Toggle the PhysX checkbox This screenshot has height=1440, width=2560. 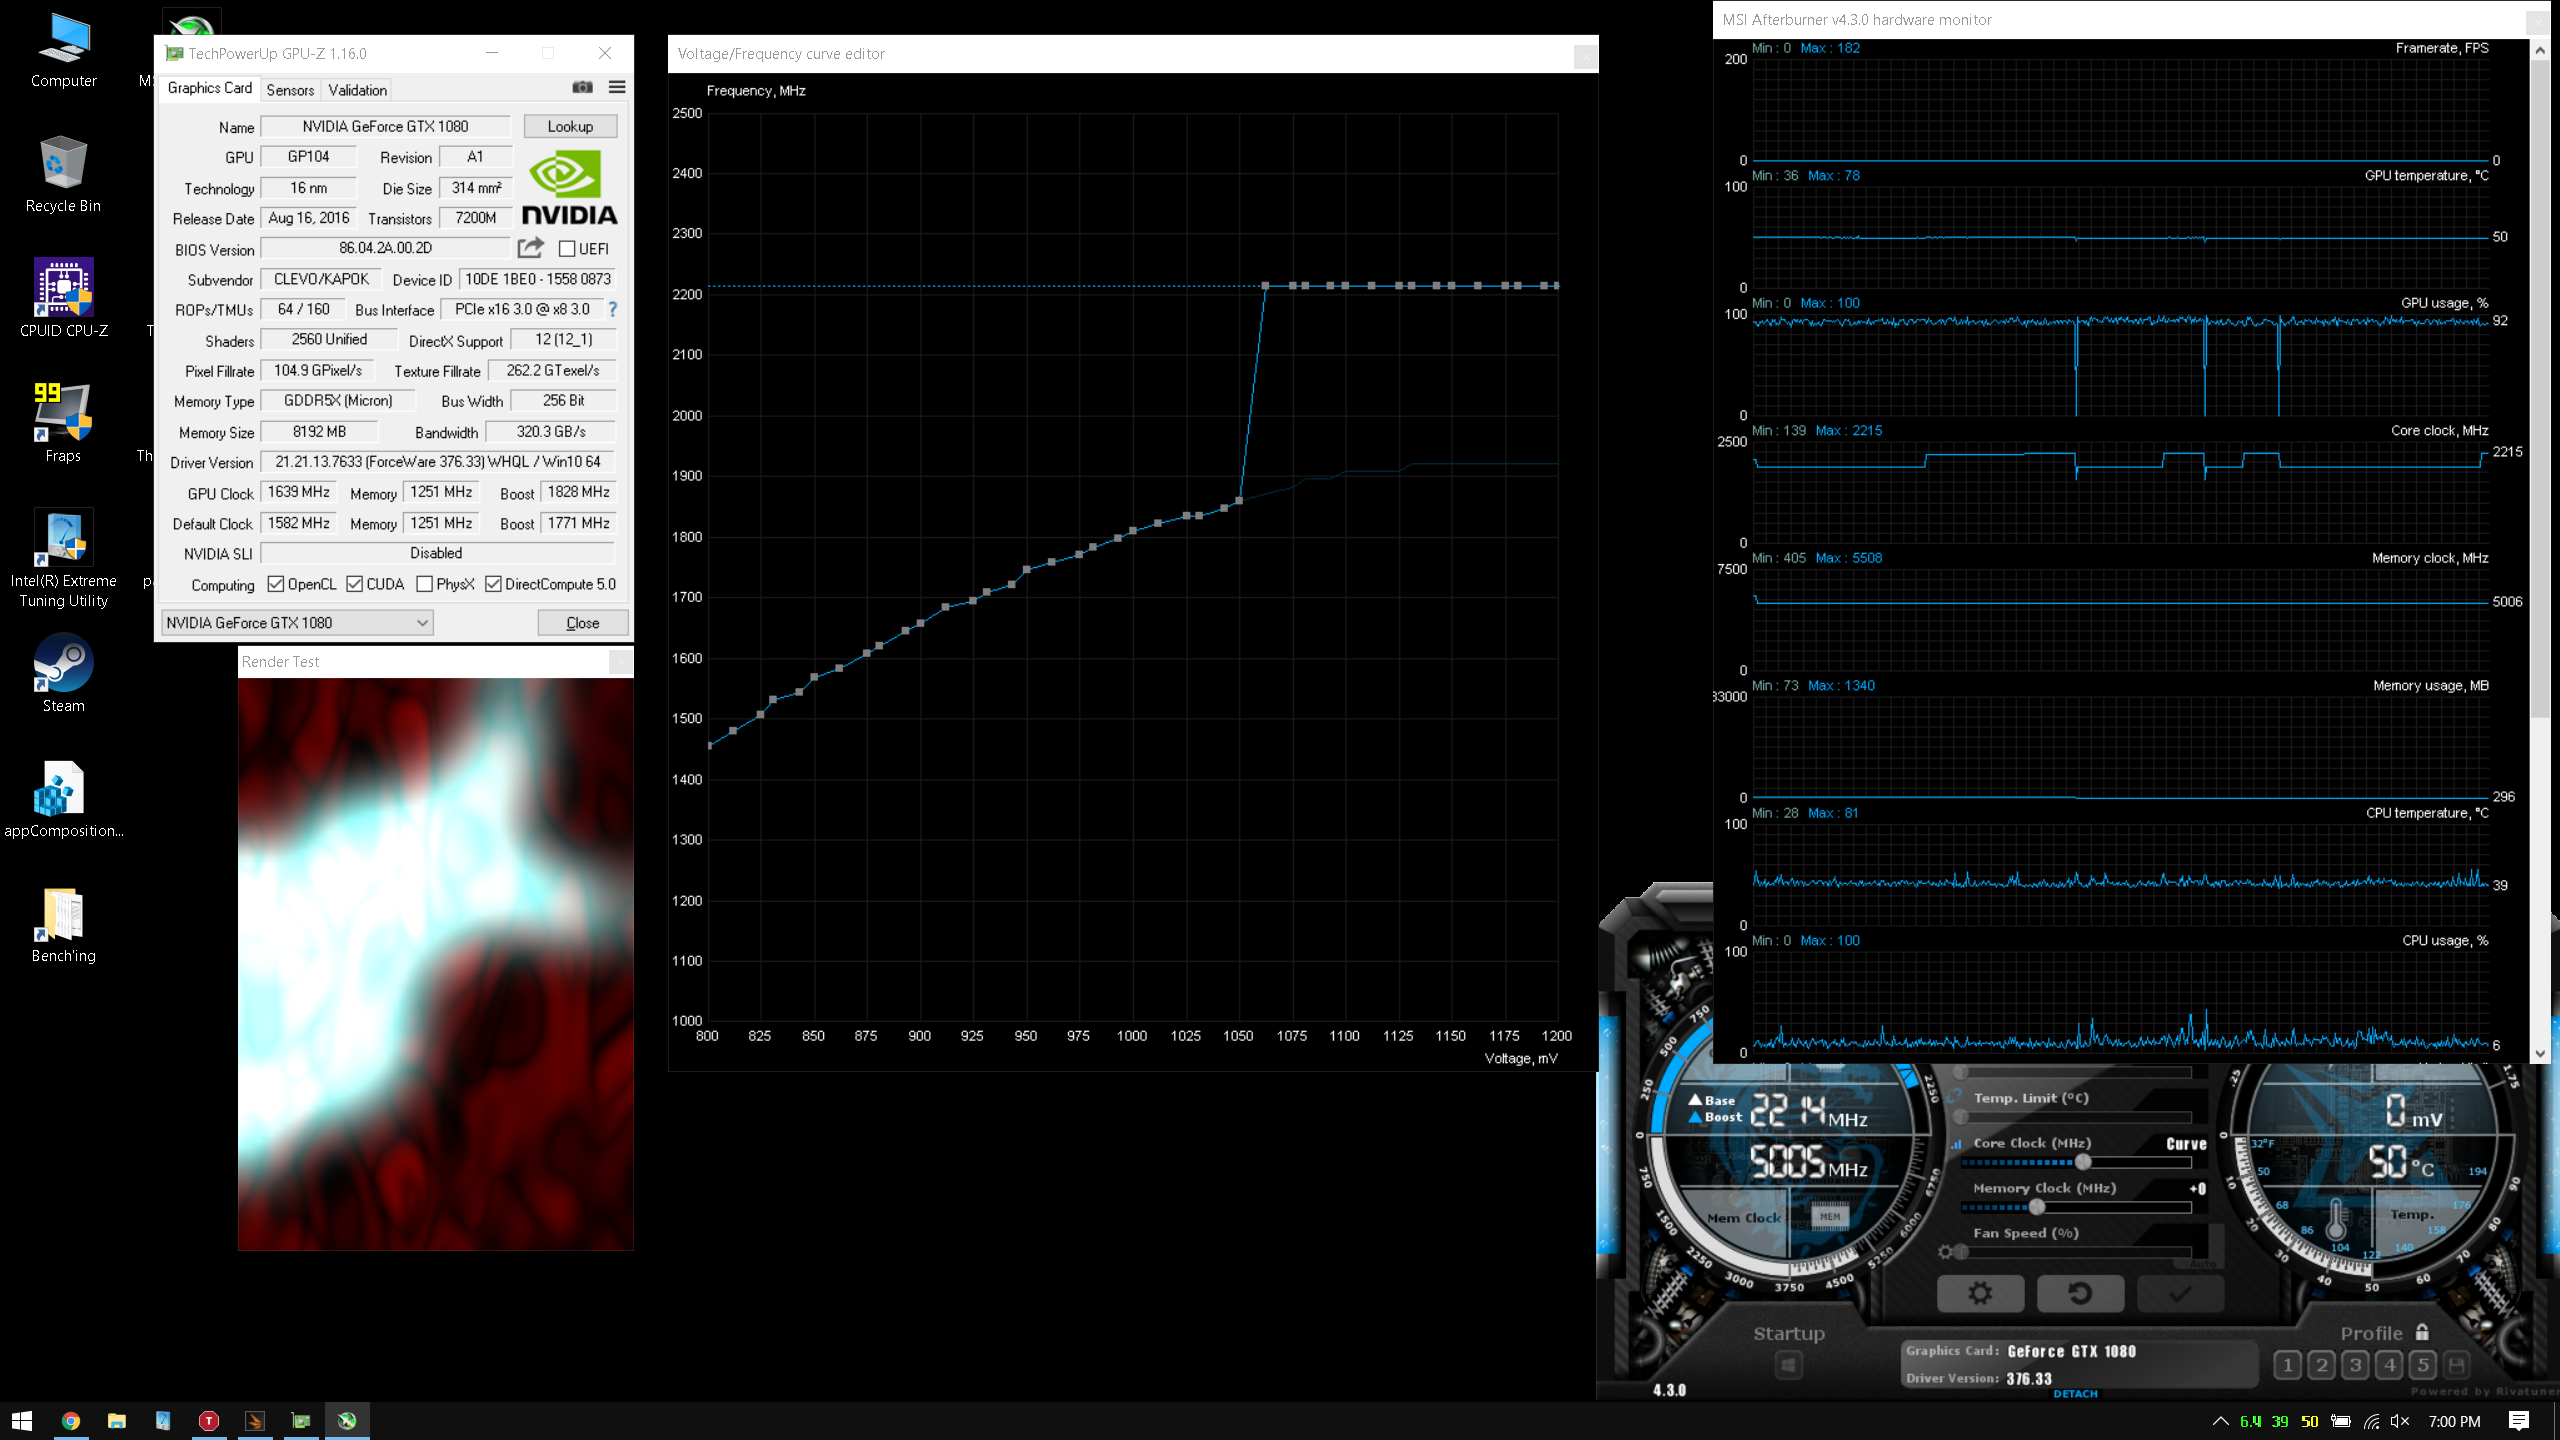(x=424, y=584)
